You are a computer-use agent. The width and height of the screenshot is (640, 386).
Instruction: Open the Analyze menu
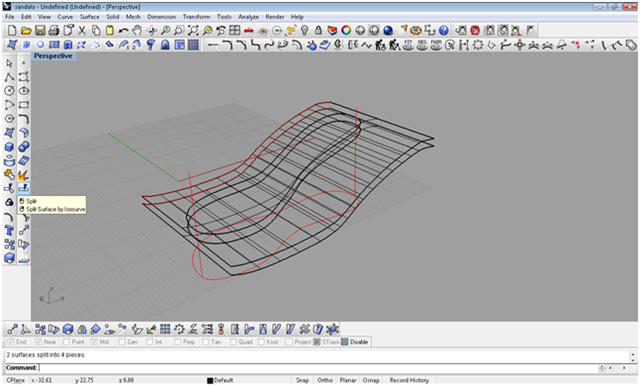click(x=249, y=17)
